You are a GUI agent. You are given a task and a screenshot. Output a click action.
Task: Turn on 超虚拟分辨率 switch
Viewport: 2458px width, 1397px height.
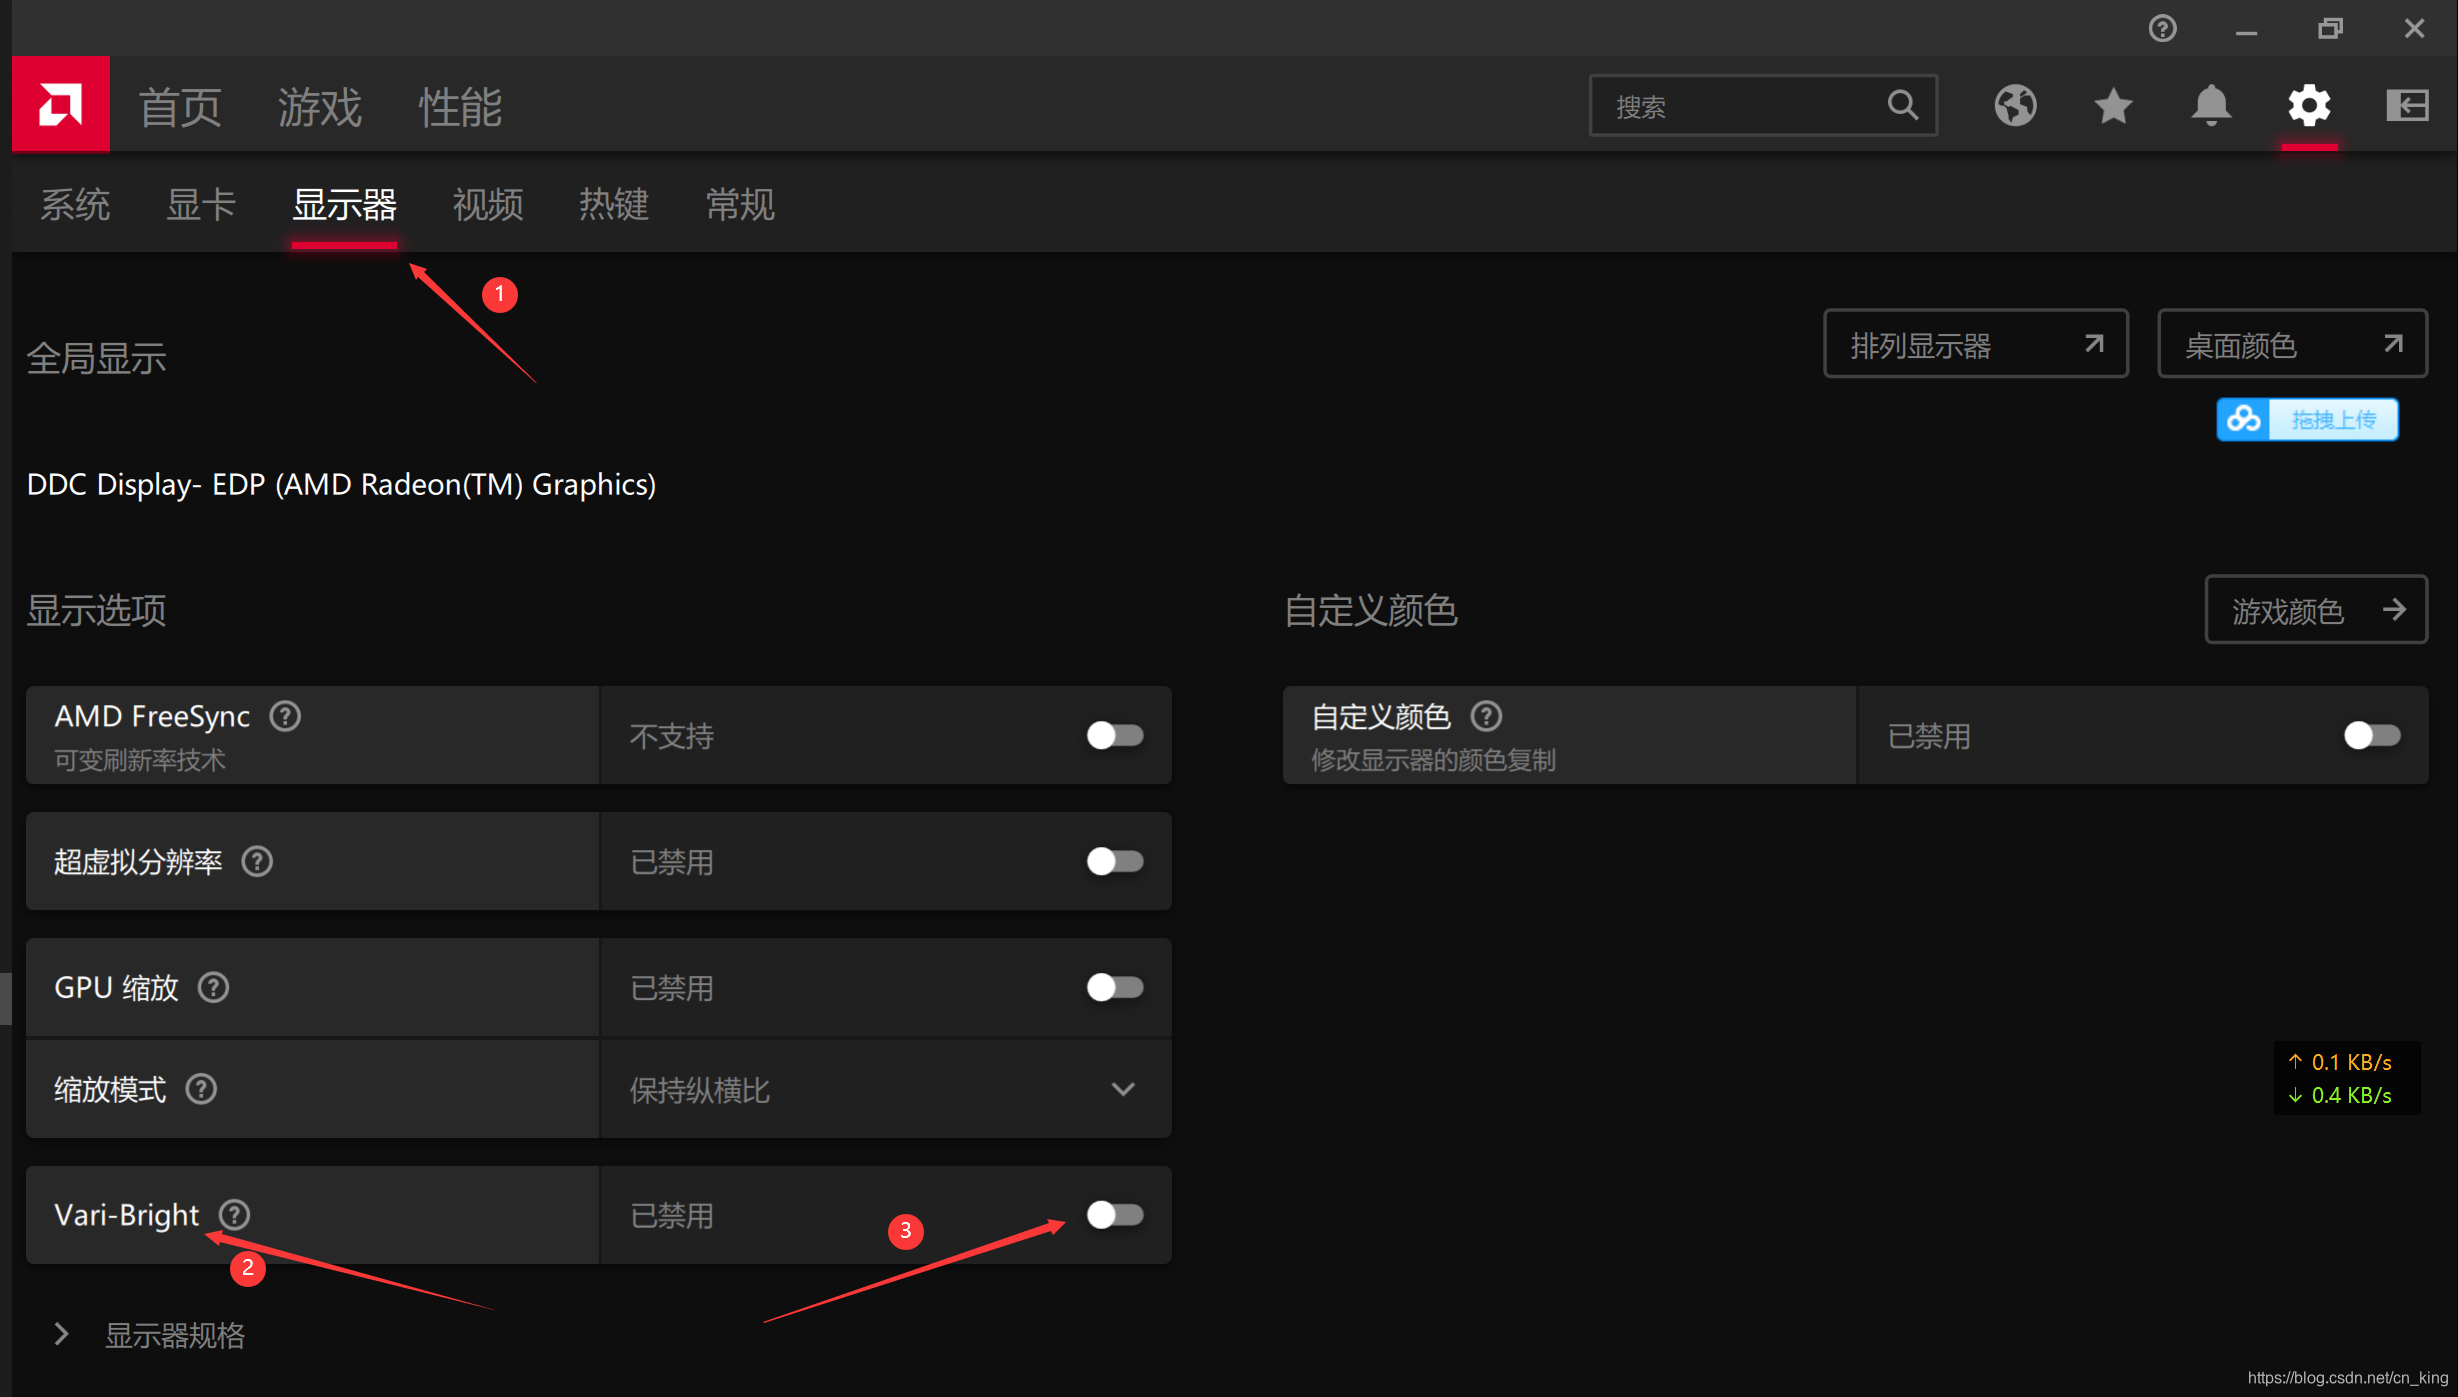tap(1114, 861)
